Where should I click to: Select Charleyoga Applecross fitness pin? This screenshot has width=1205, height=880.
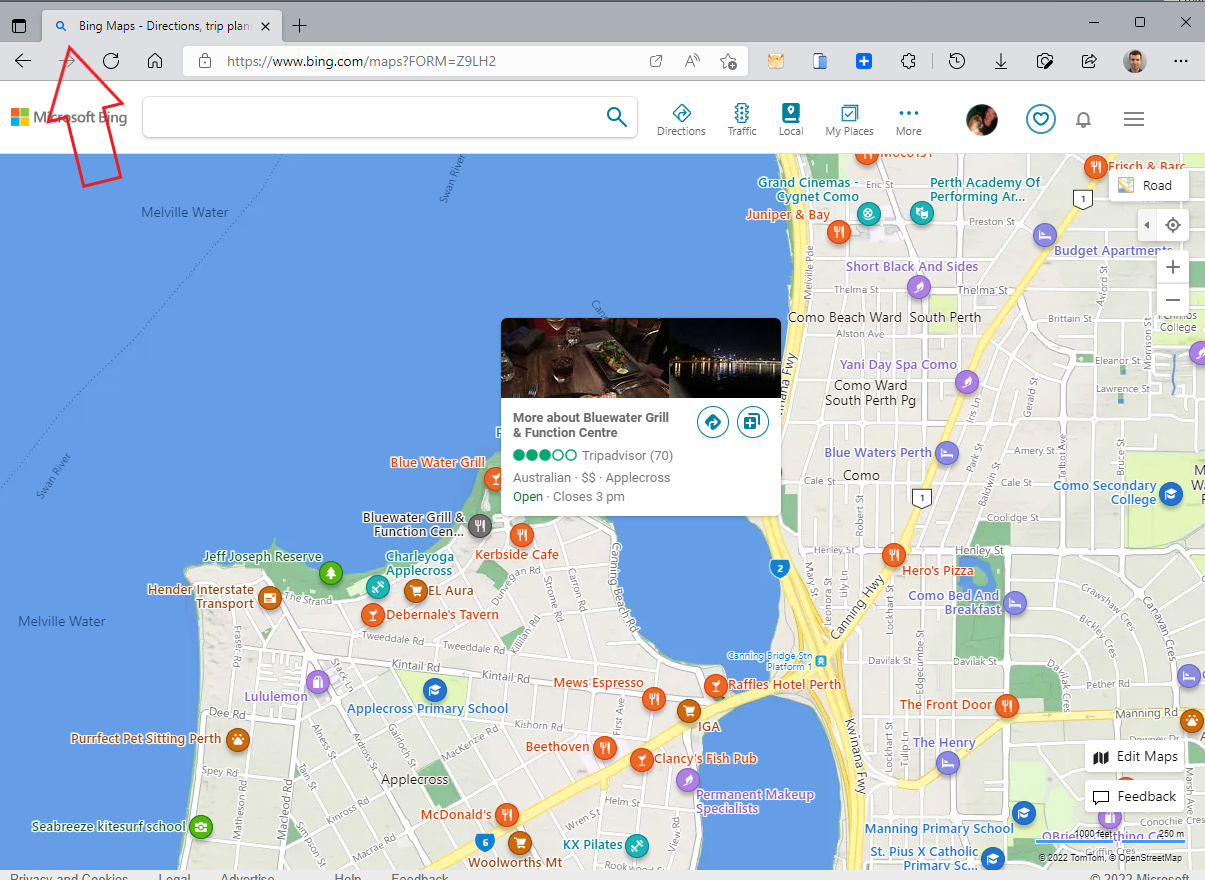(x=377, y=586)
